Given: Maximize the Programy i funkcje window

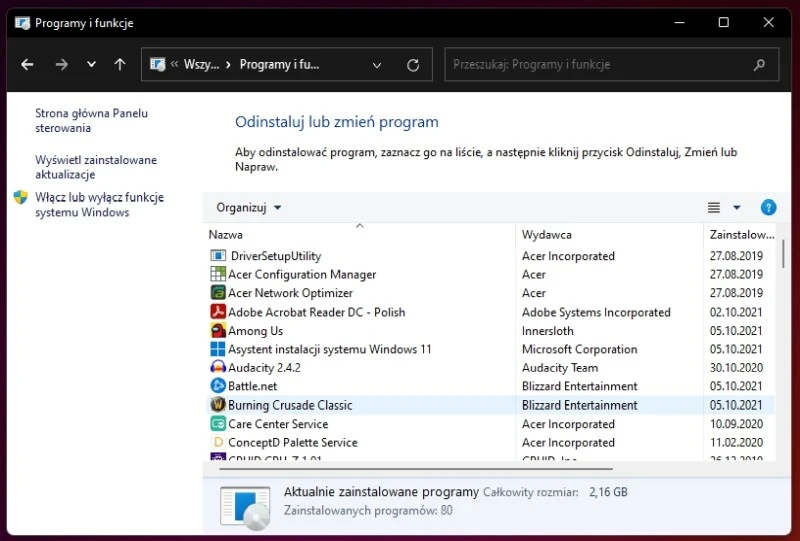Looking at the screenshot, I should pyautogui.click(x=723, y=22).
